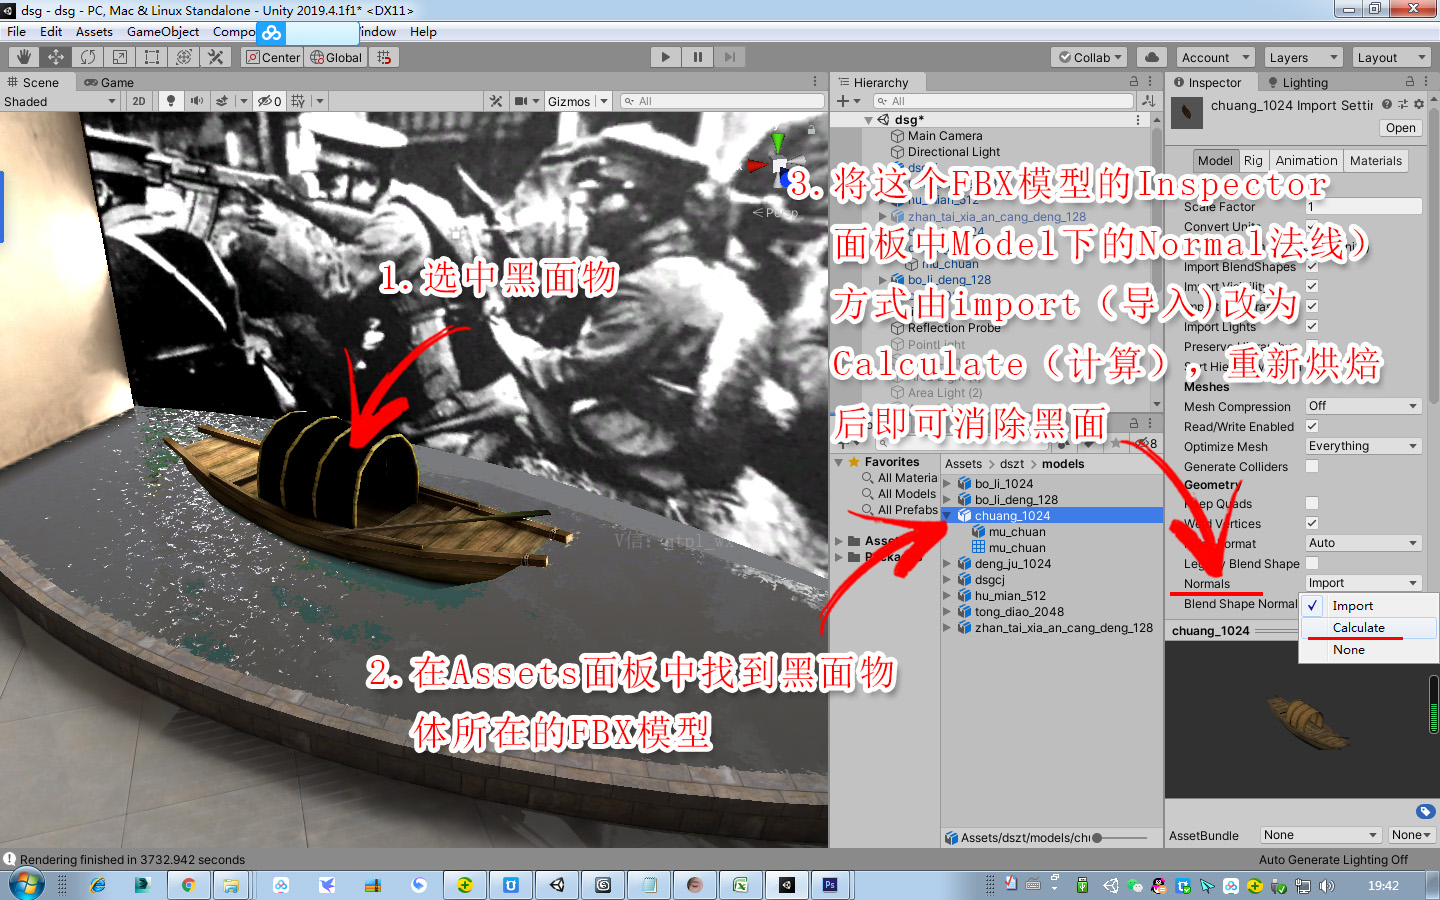Collapse the dsg* scene in Hierarchy
This screenshot has width=1440, height=900.
pyautogui.click(x=869, y=120)
